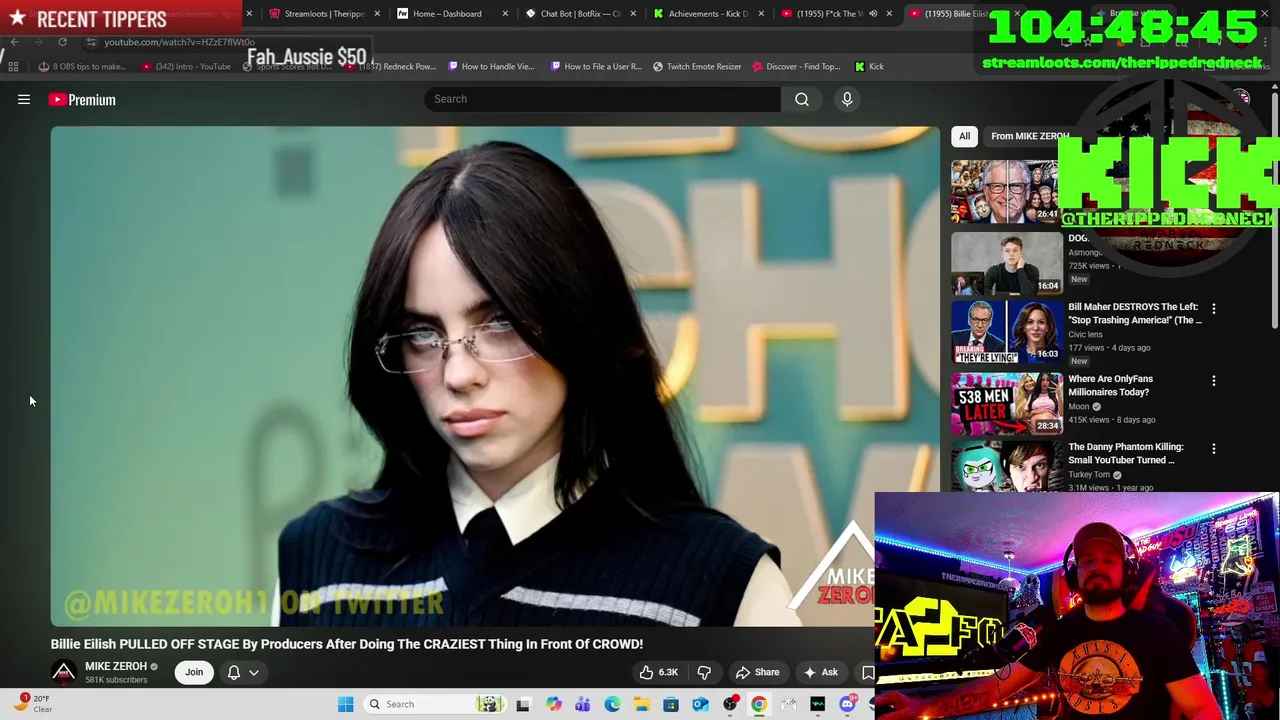Image resolution: width=1280 pixels, height=720 pixels.
Task: Open Discord from the taskbar
Action: (848, 704)
